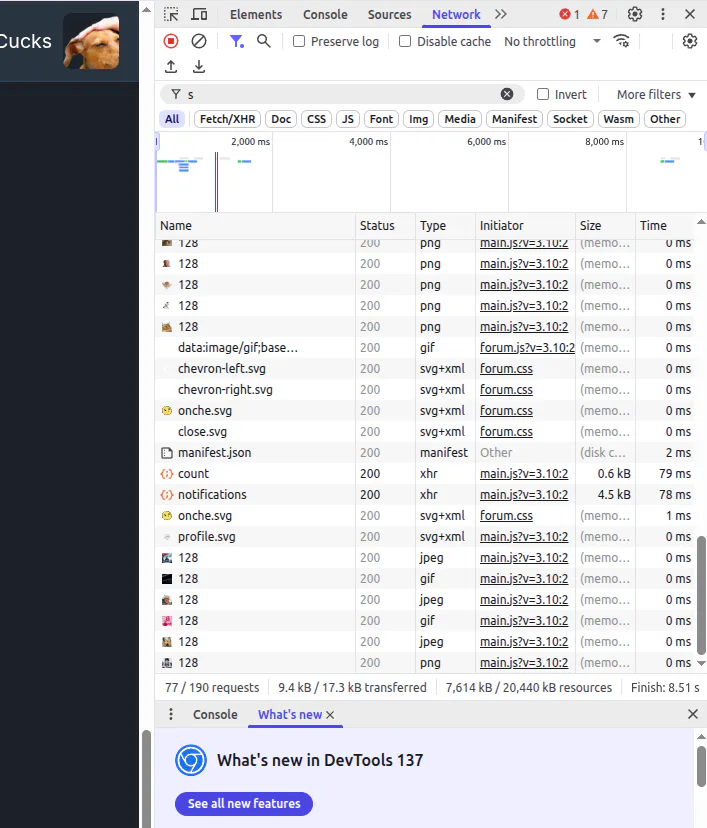Filter requests by Fetch/XHR
This screenshot has height=828, width=707.
point(228,119)
